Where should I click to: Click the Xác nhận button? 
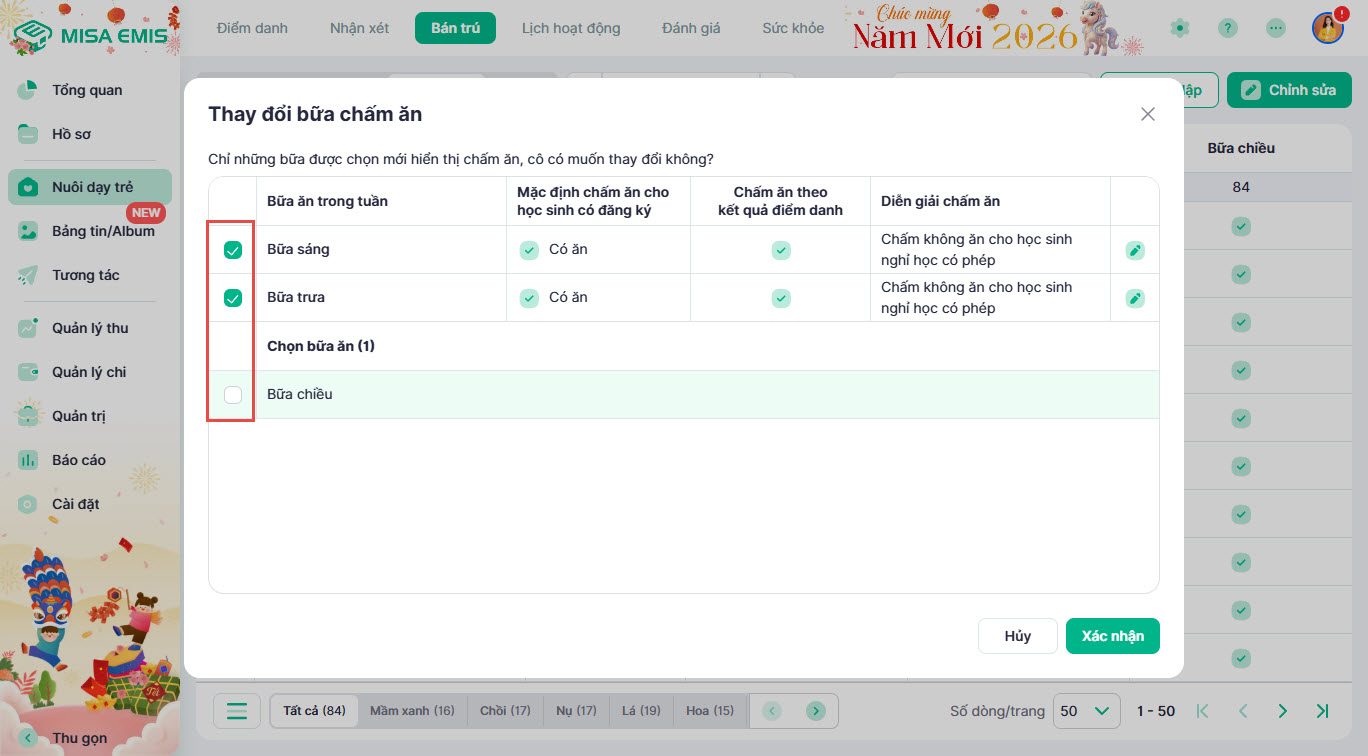1112,636
